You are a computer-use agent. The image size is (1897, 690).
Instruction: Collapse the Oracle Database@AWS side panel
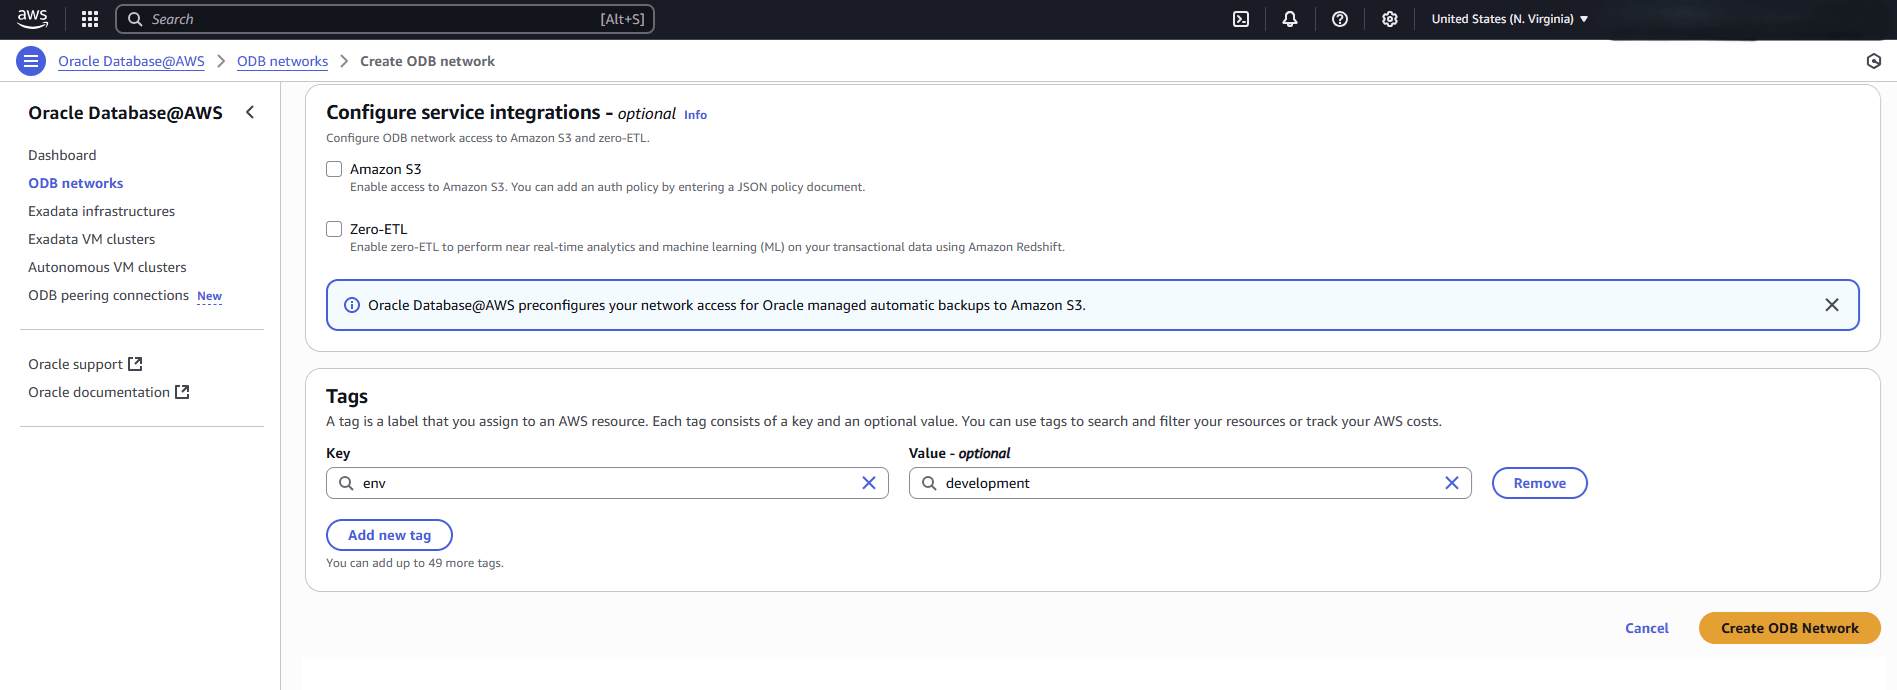(x=250, y=113)
